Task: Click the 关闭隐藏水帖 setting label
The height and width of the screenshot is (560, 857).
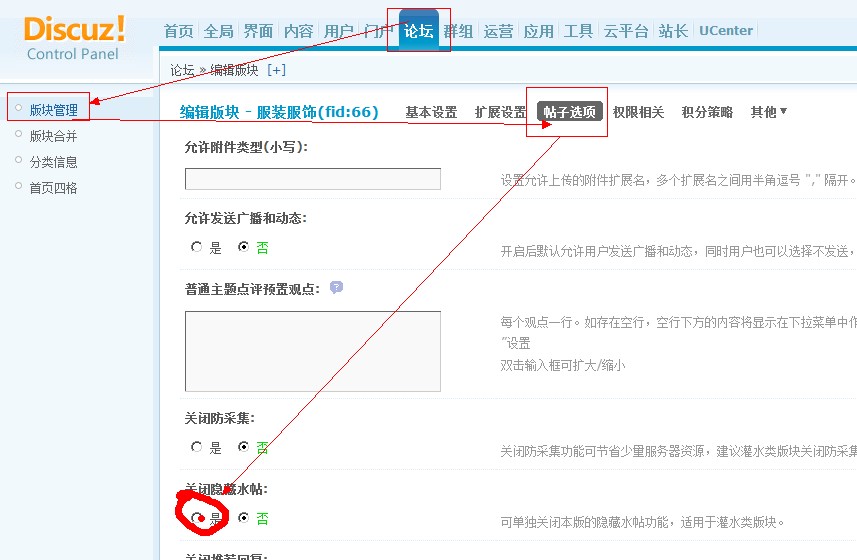Action: click(x=226, y=489)
